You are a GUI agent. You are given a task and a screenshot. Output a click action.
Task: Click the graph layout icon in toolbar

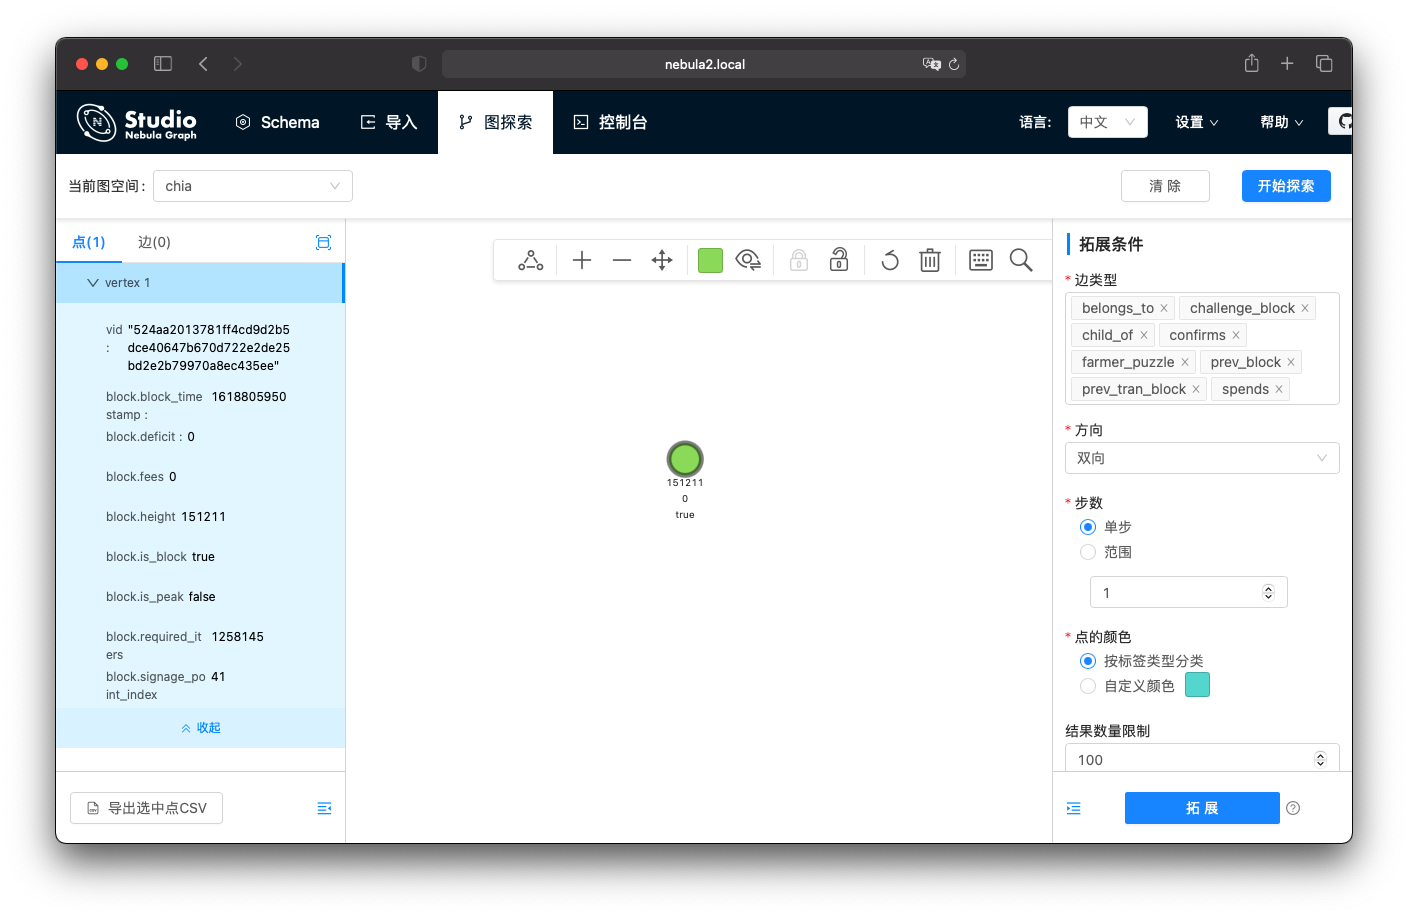click(x=531, y=261)
